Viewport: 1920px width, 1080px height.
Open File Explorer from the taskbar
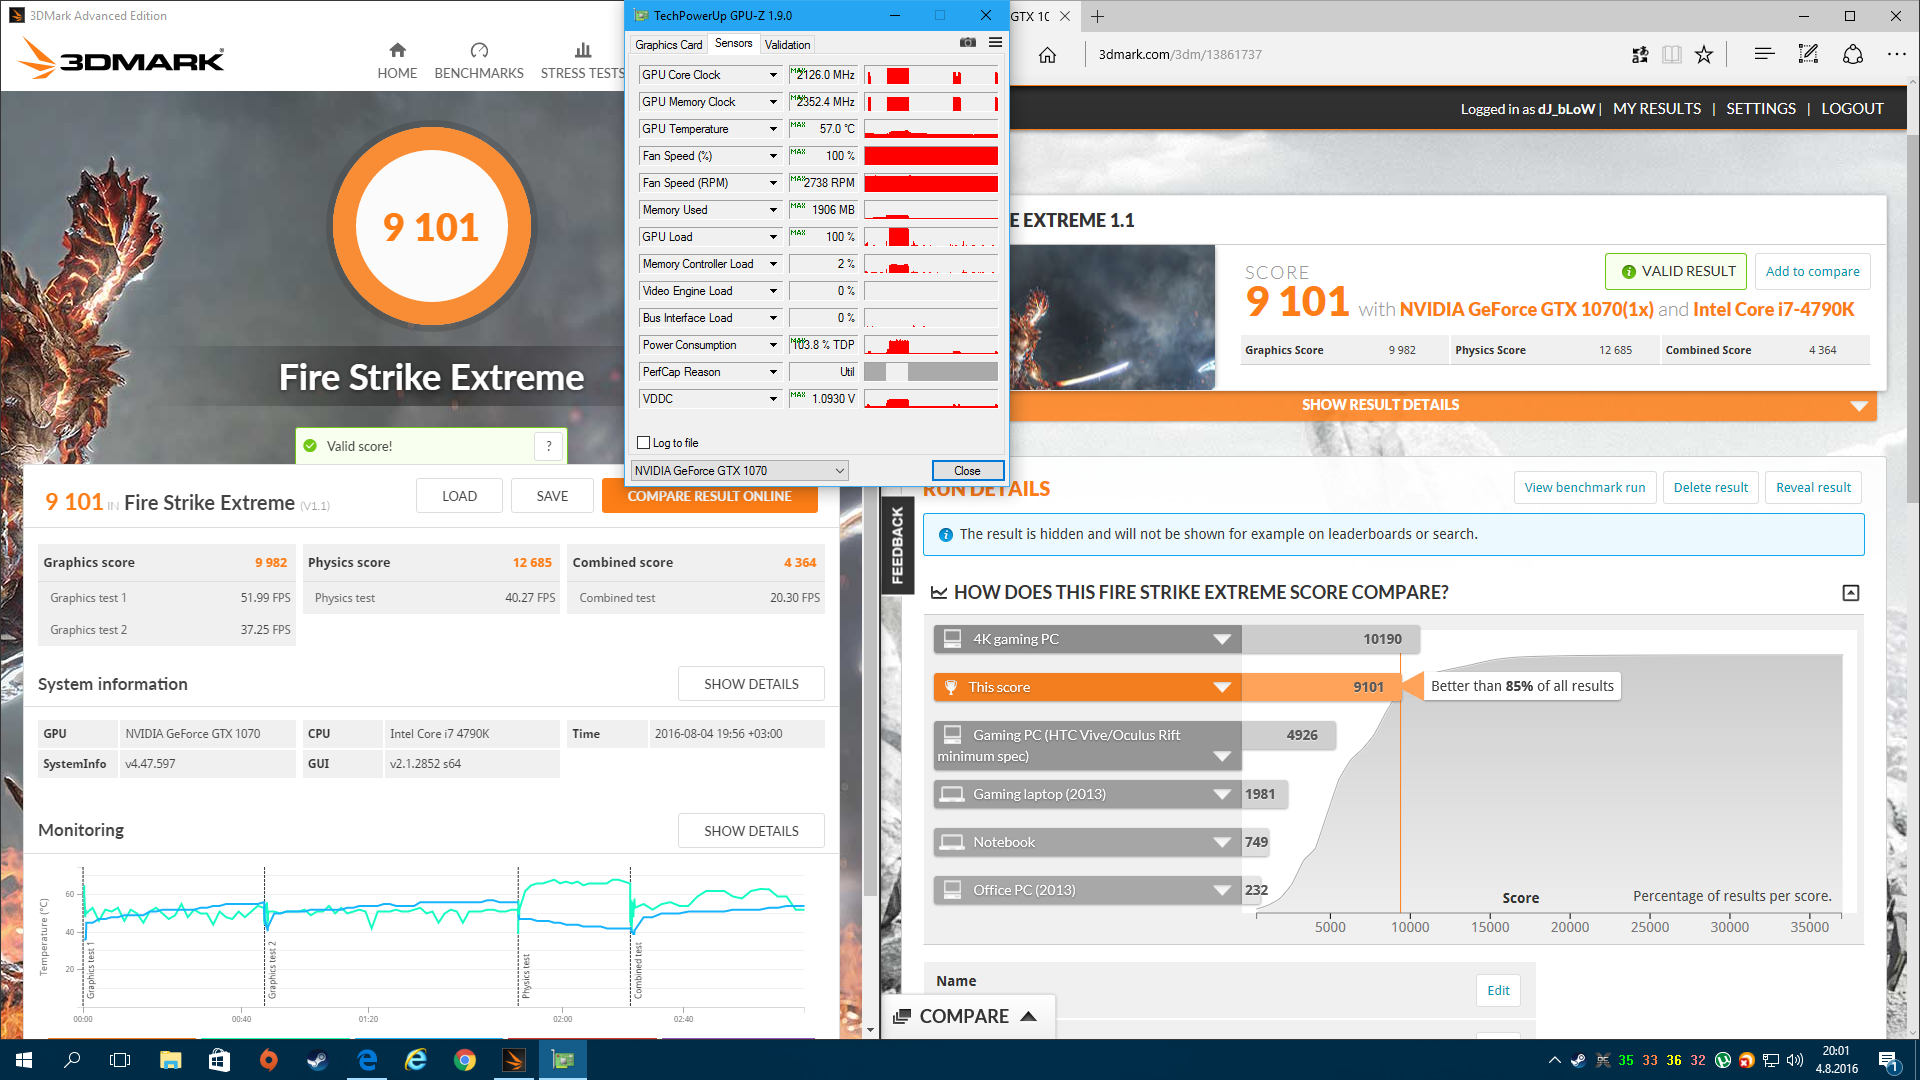point(170,1060)
